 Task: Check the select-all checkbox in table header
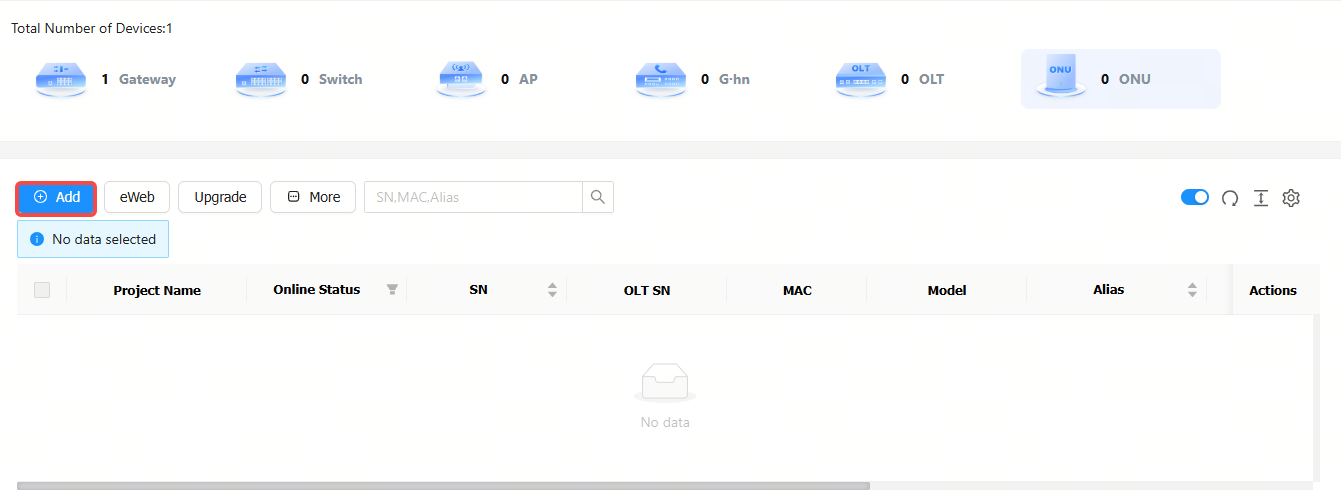(x=42, y=290)
